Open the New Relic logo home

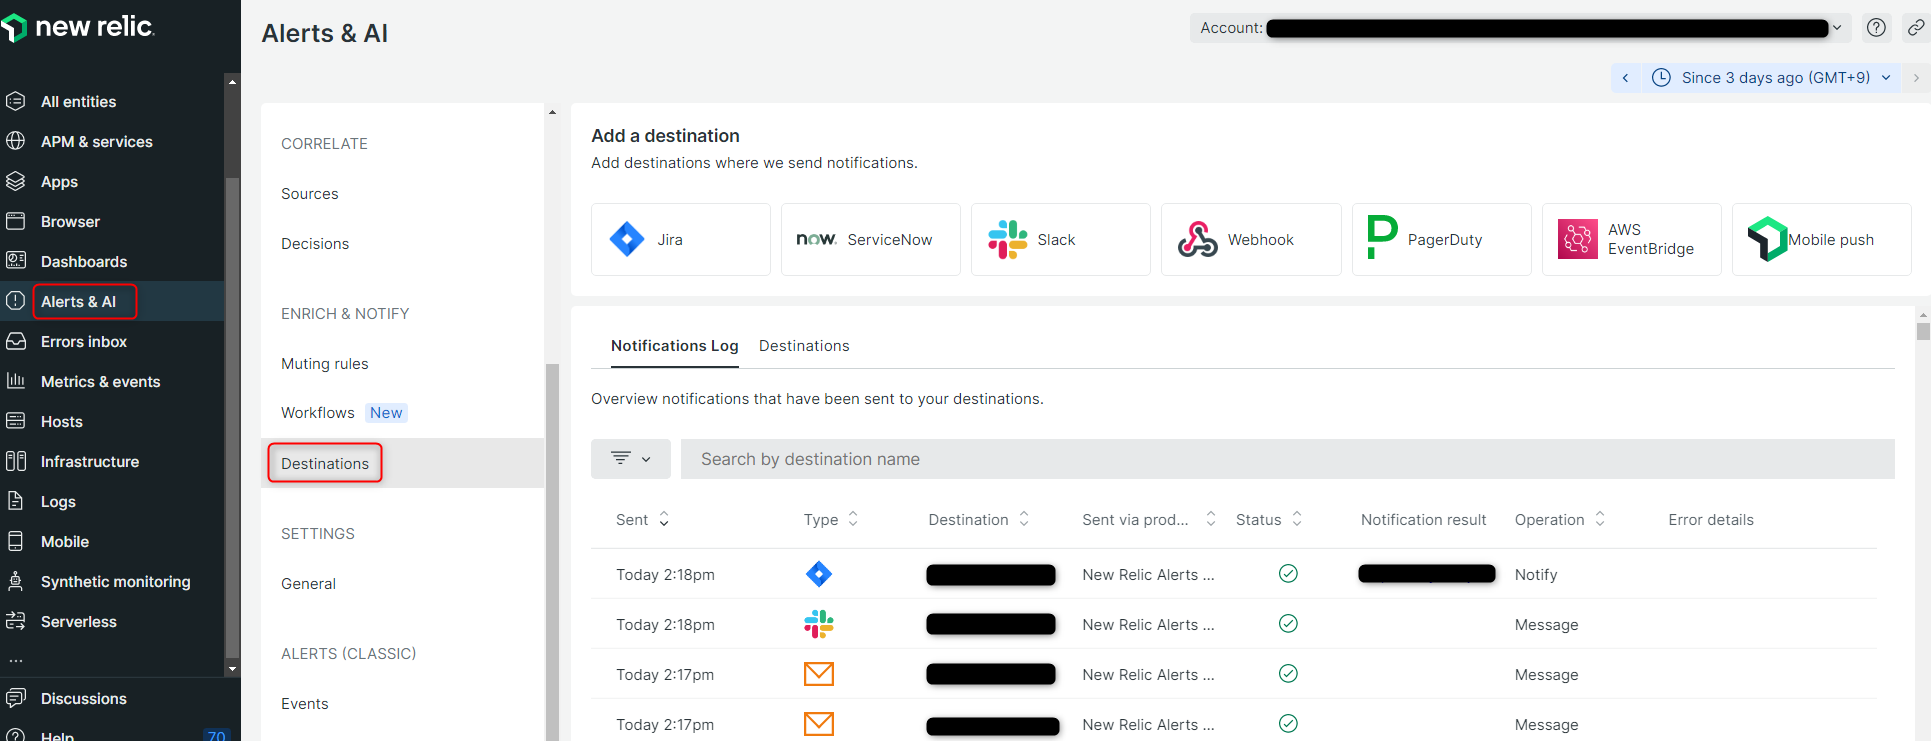click(x=78, y=27)
